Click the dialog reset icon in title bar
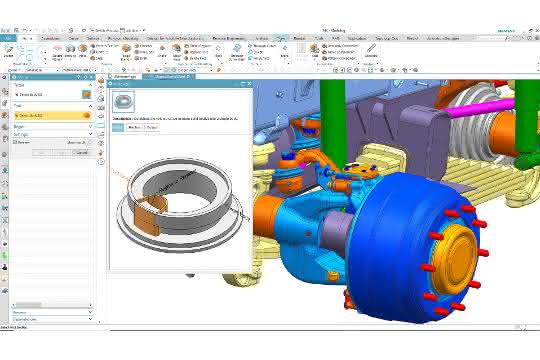 pyautogui.click(x=85, y=77)
